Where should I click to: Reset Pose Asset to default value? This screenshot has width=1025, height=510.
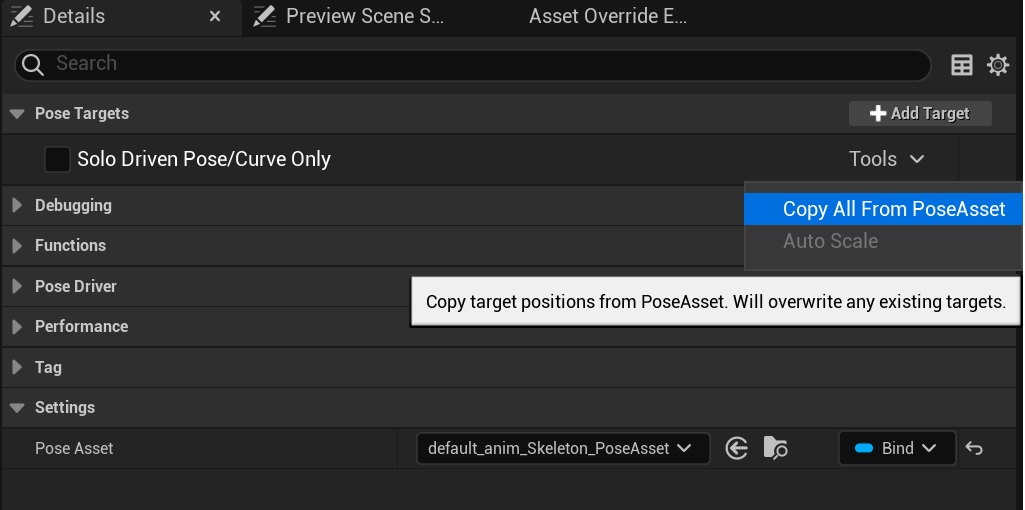click(974, 448)
